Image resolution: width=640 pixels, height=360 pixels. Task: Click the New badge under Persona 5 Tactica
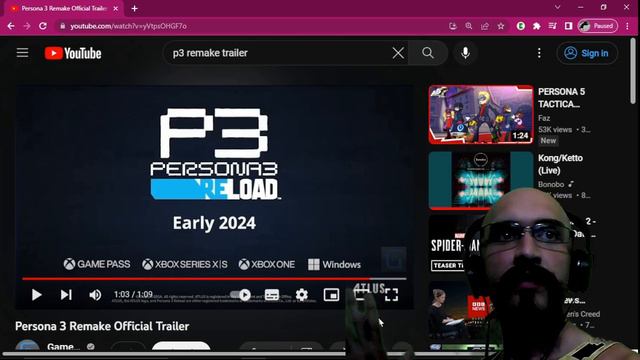point(548,140)
